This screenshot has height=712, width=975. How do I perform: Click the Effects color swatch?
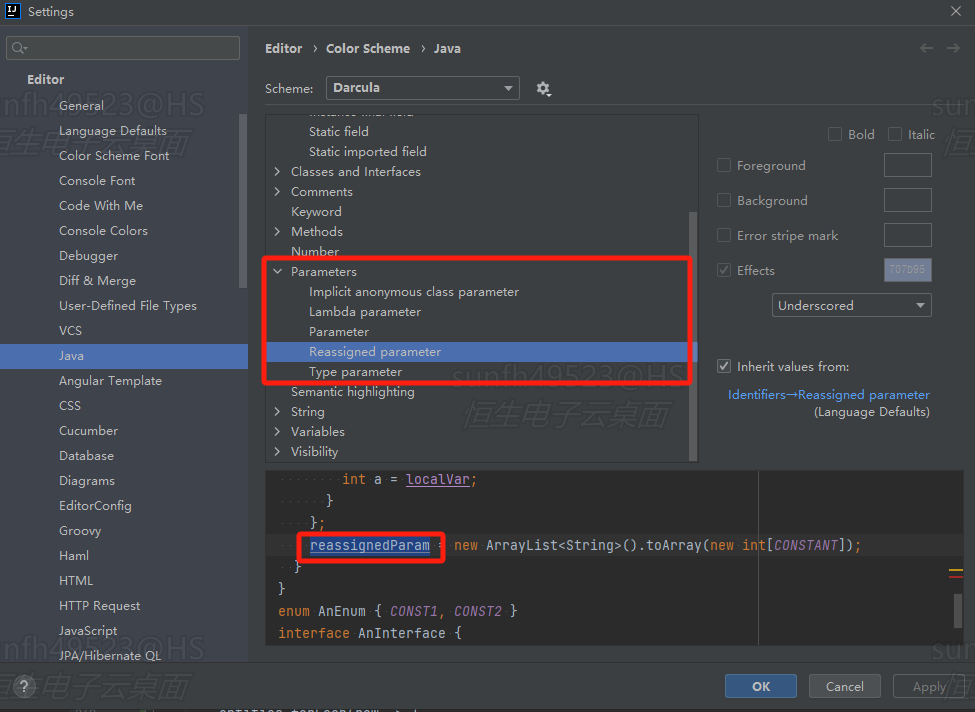coord(907,271)
